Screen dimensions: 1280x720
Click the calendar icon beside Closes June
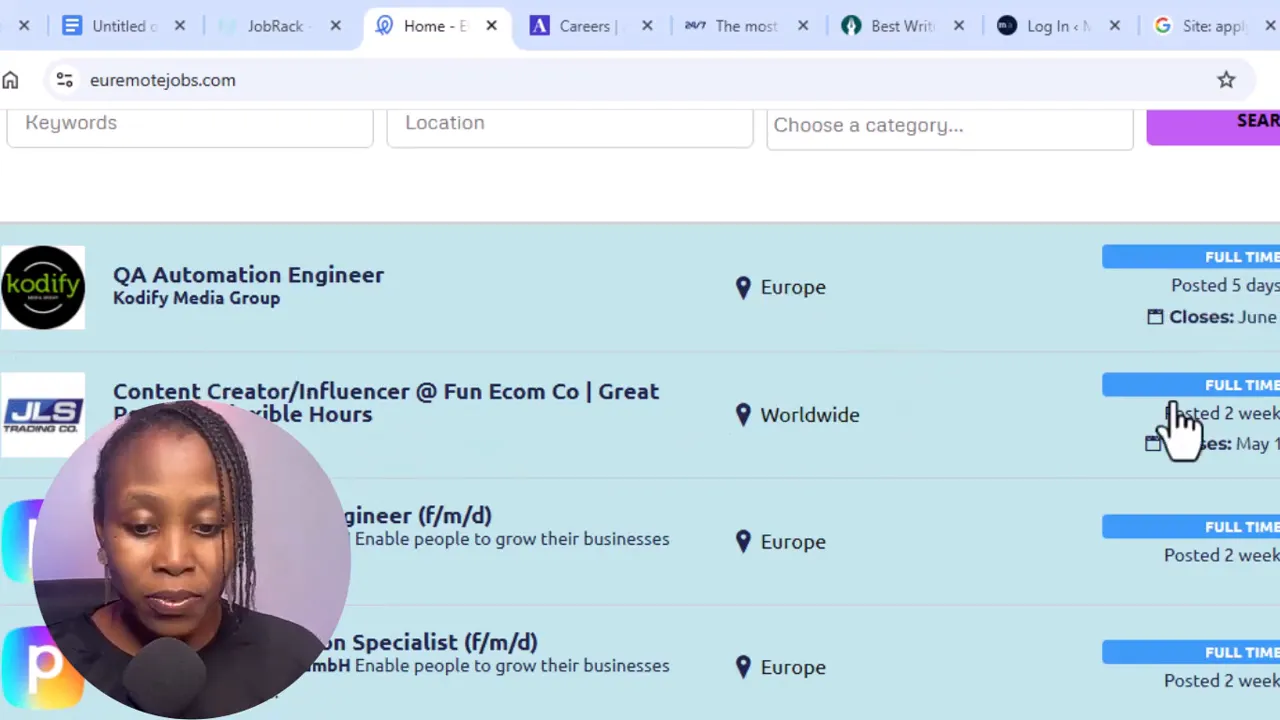1155,317
